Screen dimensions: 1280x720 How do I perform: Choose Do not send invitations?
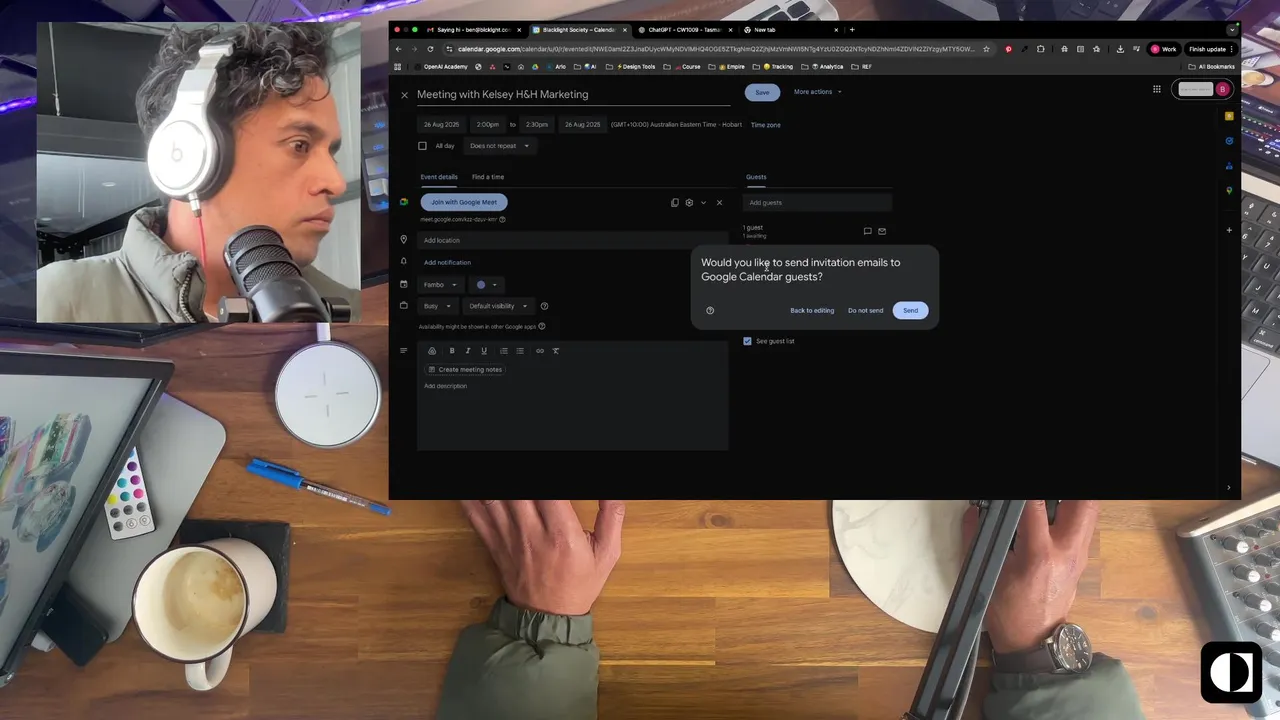865,310
